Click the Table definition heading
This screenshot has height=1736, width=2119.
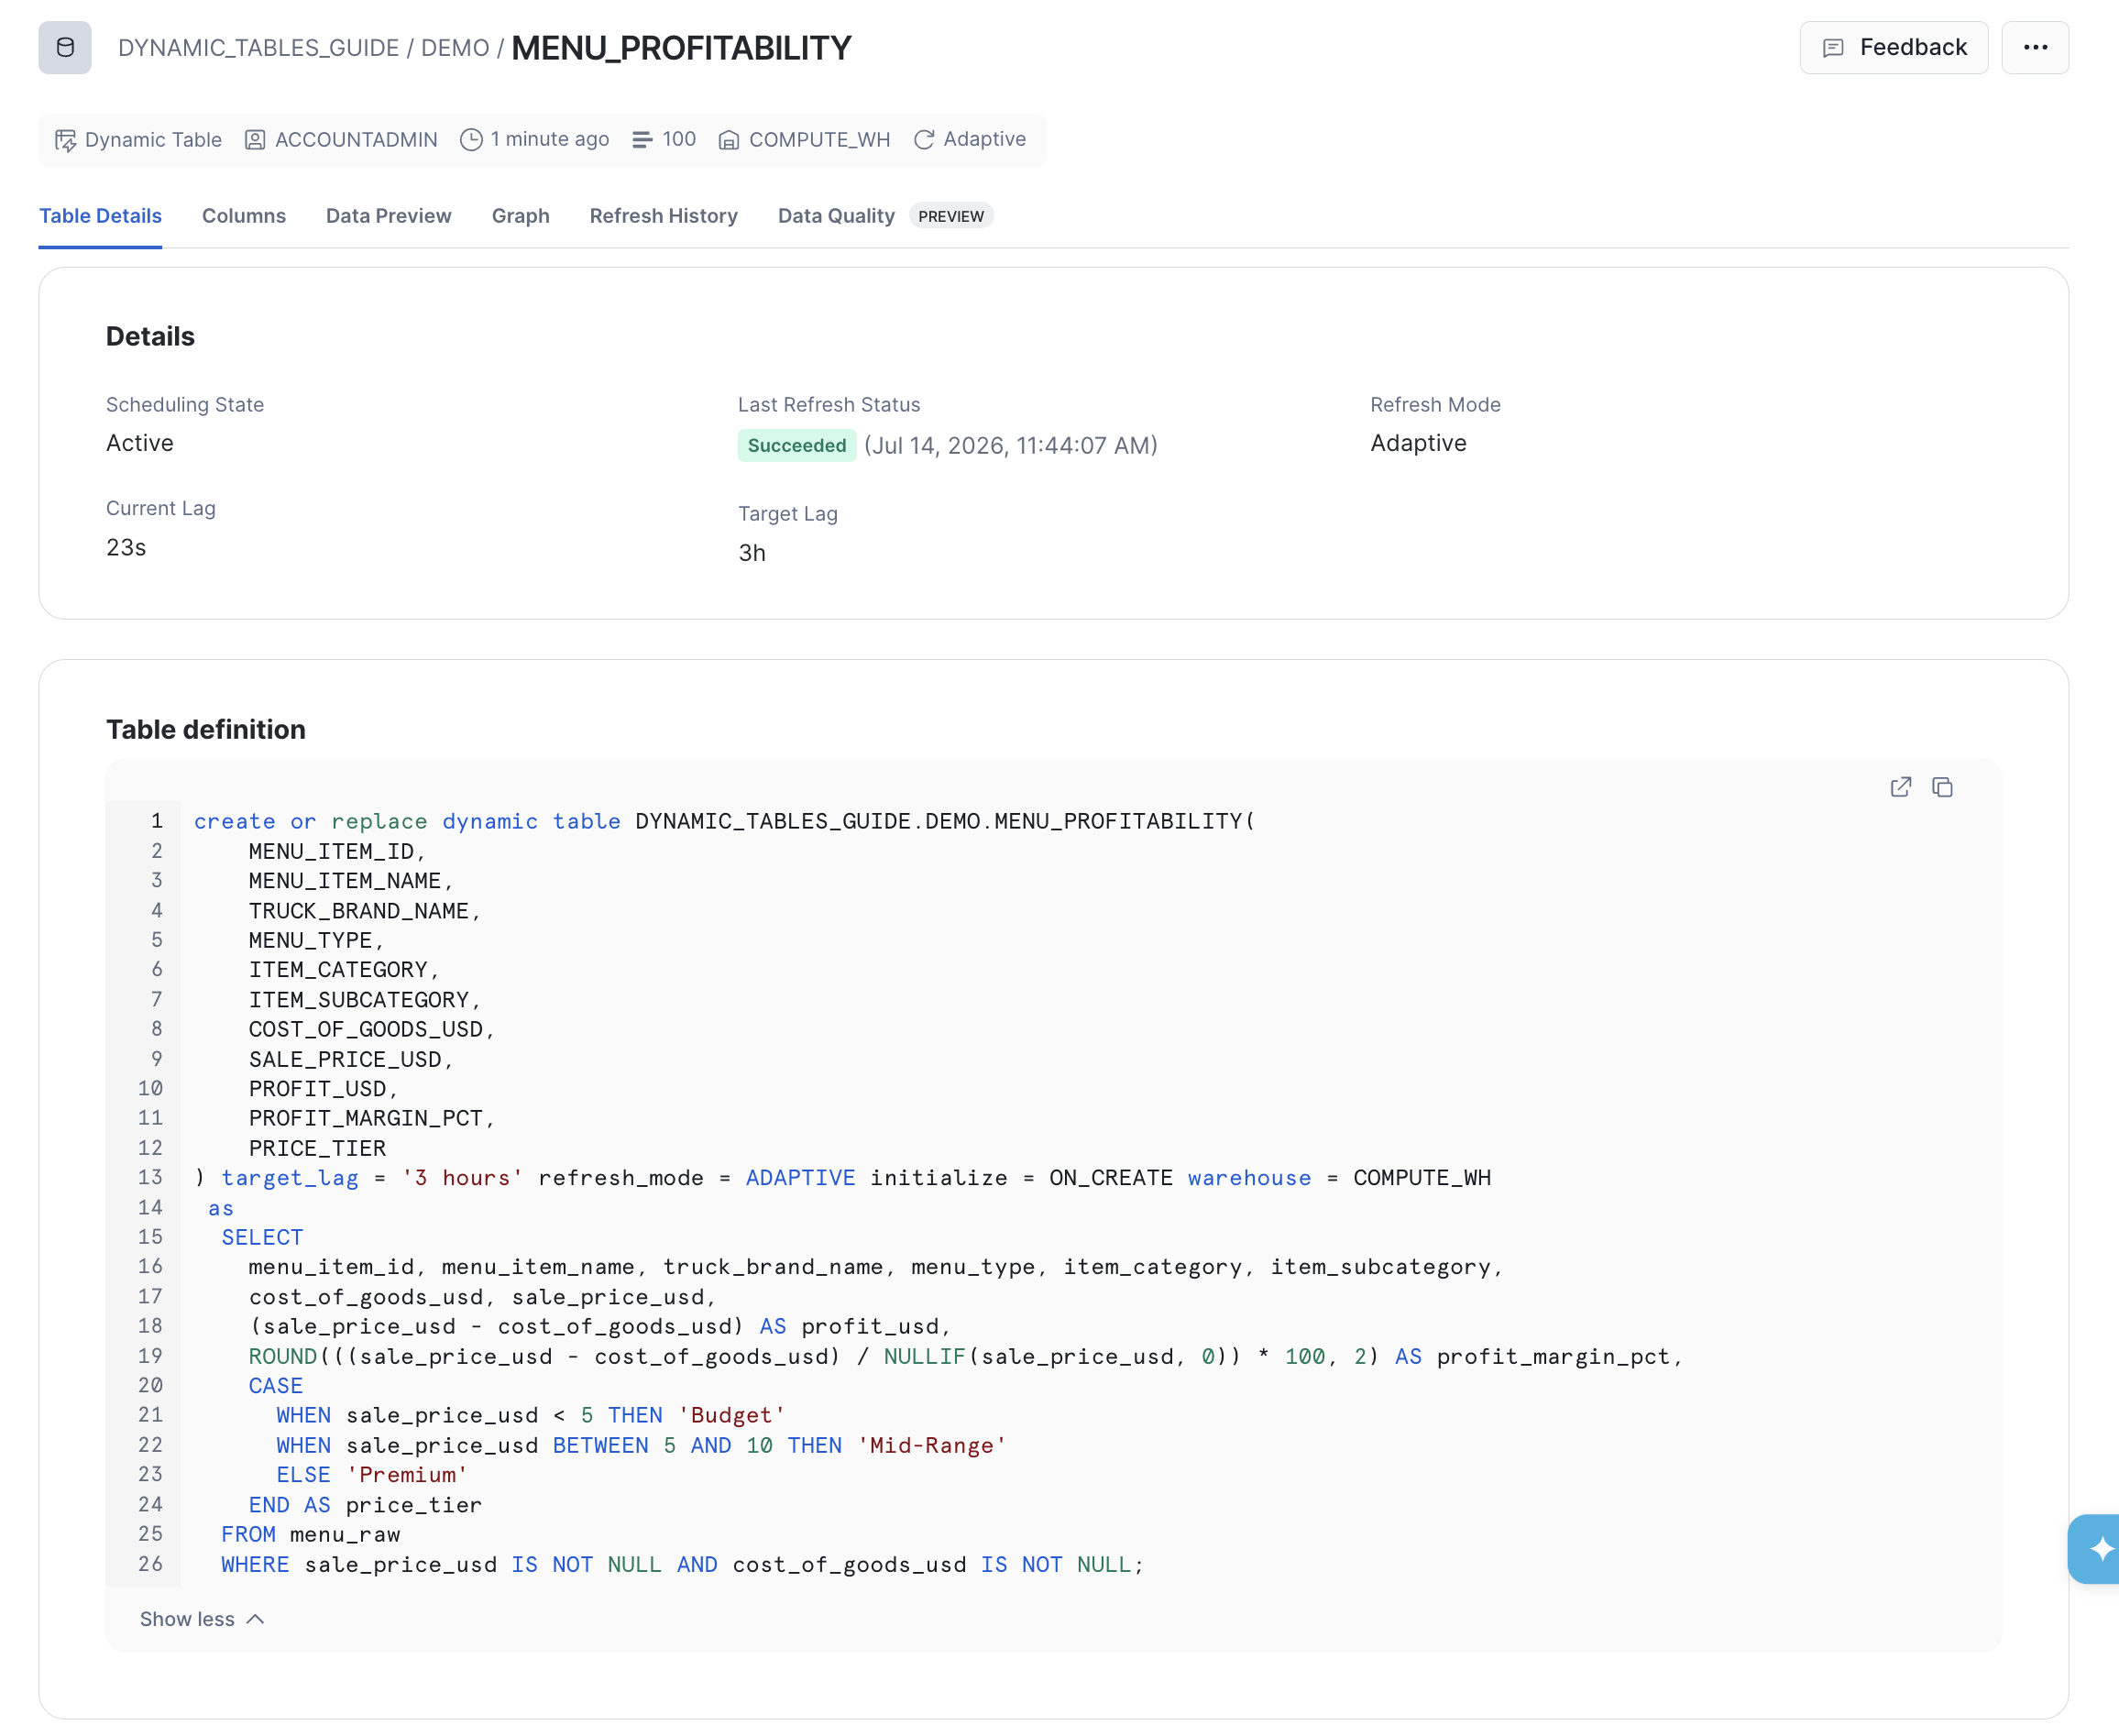click(206, 729)
